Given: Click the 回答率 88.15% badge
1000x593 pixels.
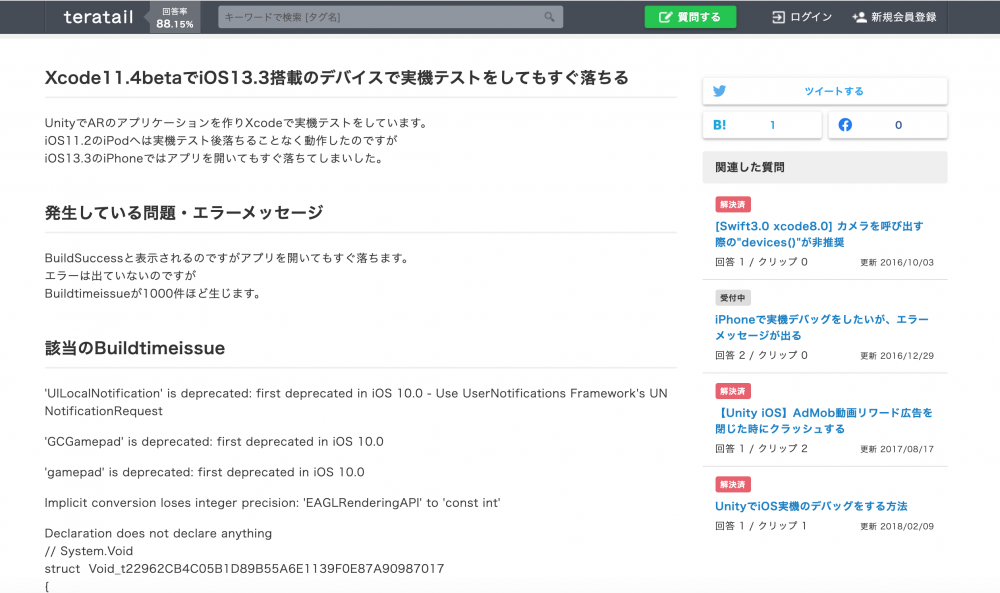Looking at the screenshot, I should click(x=175, y=18).
